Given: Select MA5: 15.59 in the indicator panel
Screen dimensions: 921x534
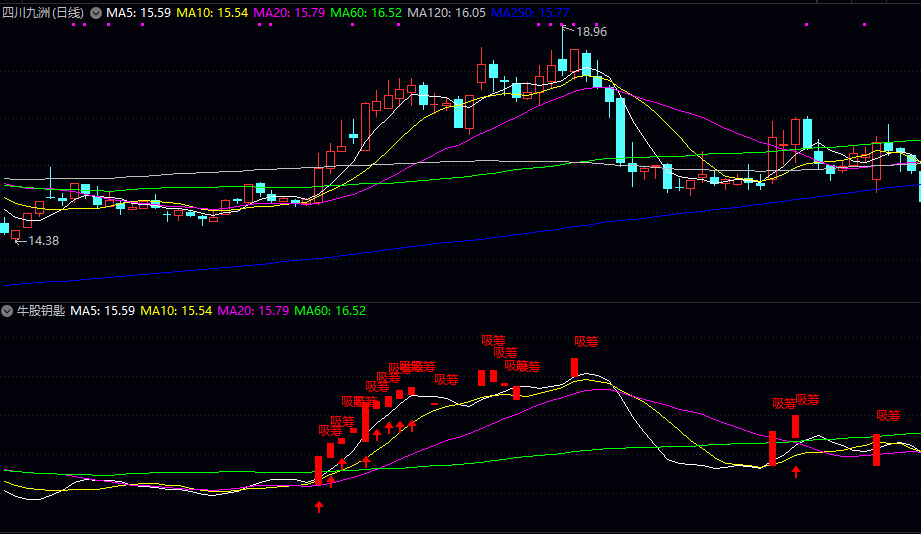Looking at the screenshot, I should click(x=103, y=311).
